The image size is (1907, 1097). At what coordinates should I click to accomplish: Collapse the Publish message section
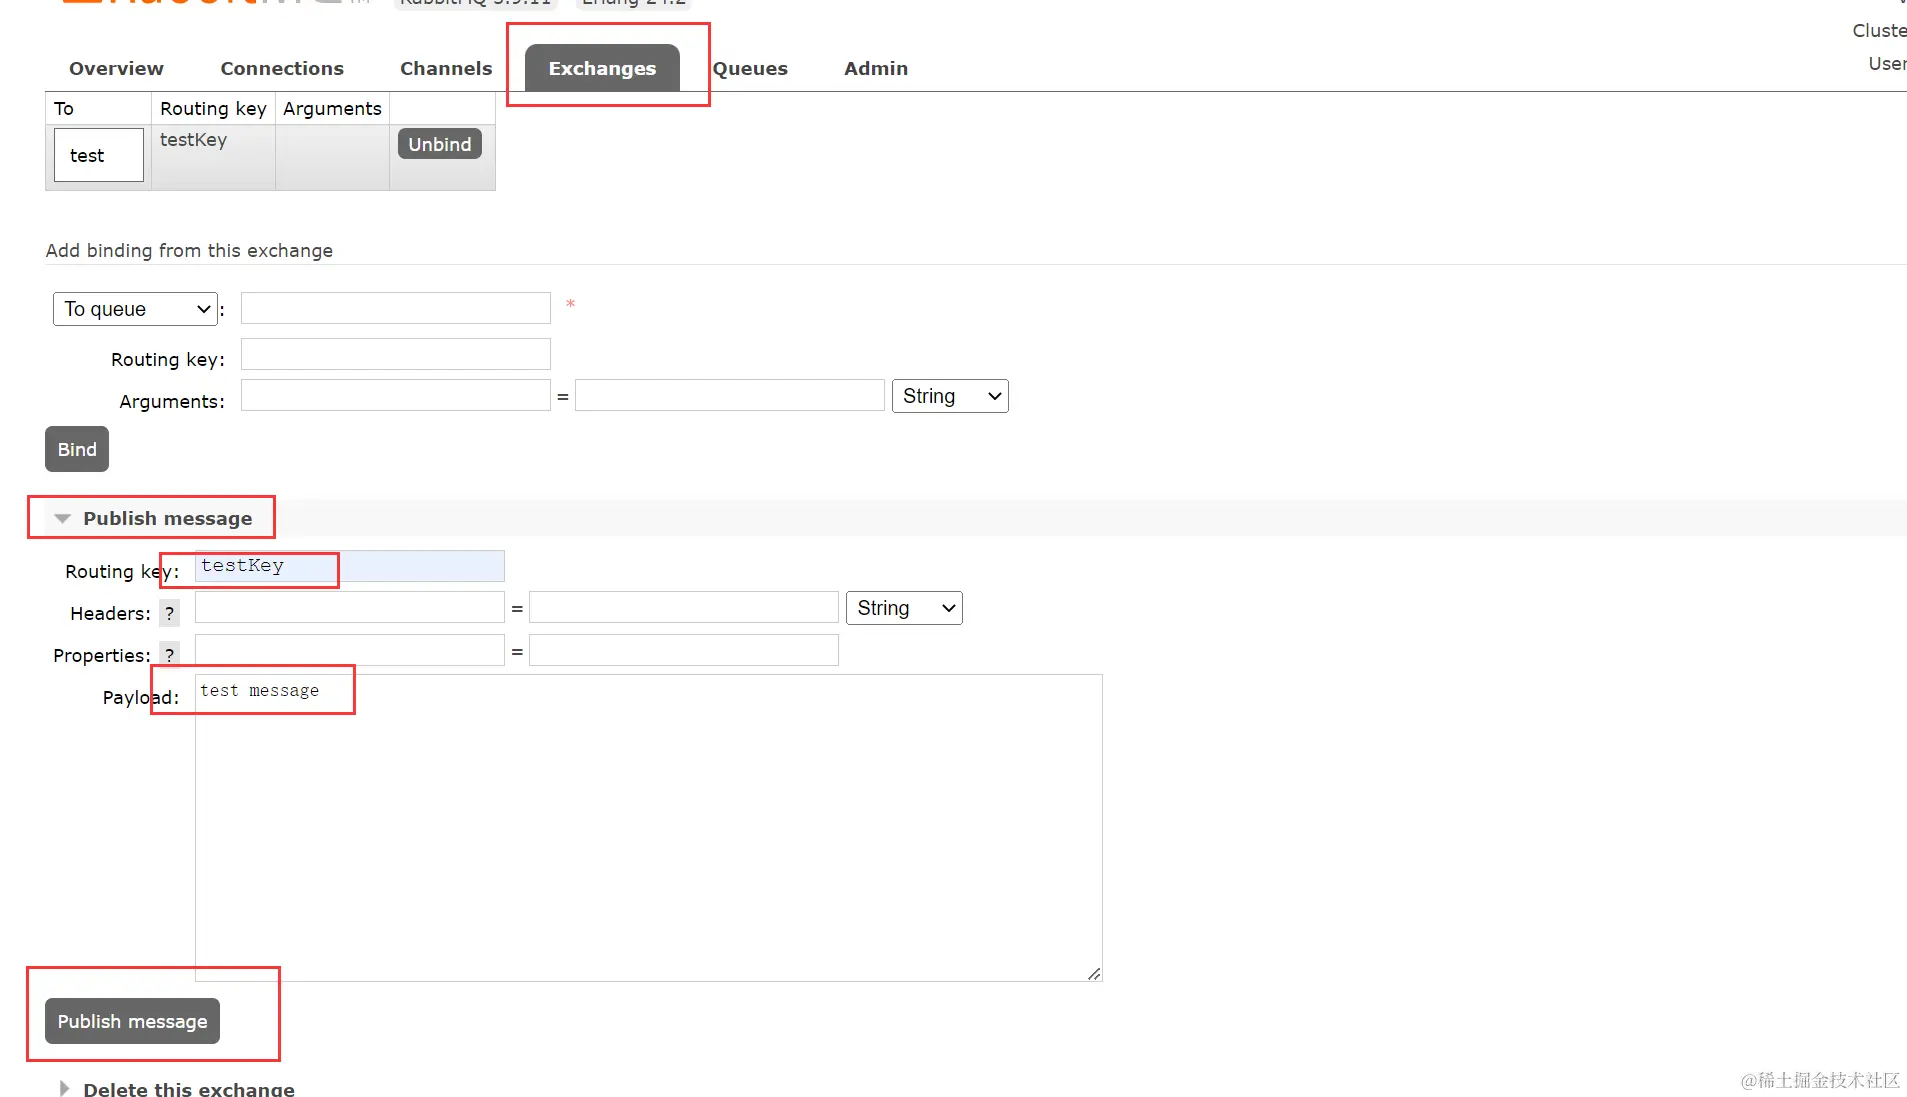click(x=152, y=518)
